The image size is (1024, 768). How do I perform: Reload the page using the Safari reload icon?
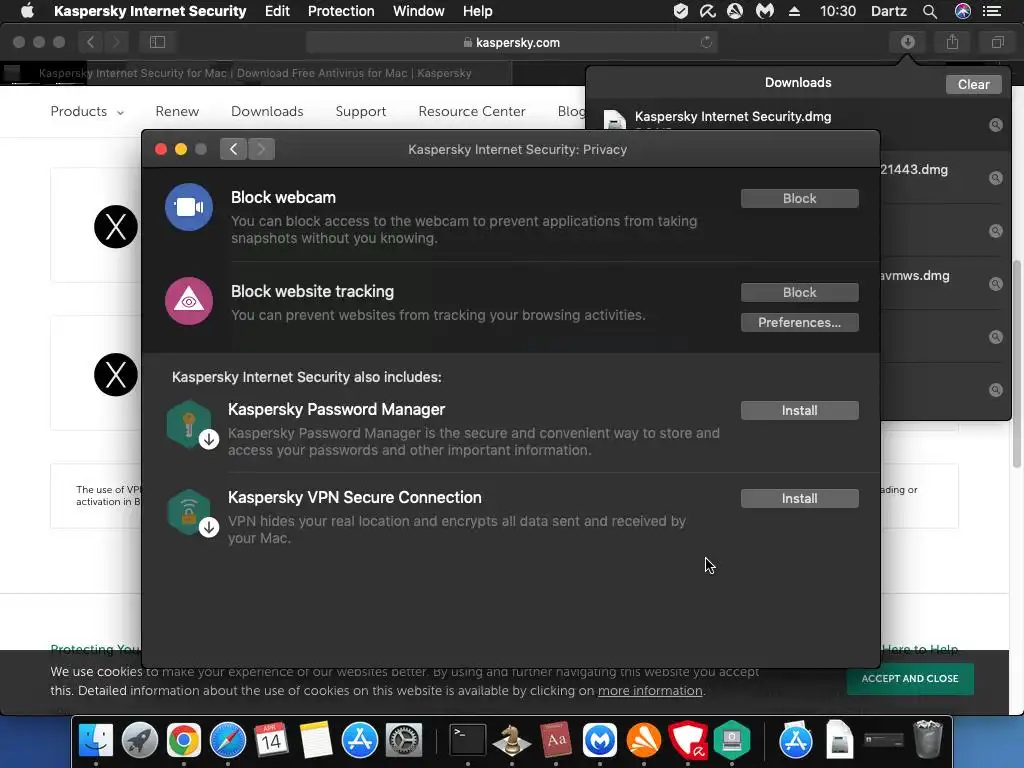pyautogui.click(x=706, y=42)
